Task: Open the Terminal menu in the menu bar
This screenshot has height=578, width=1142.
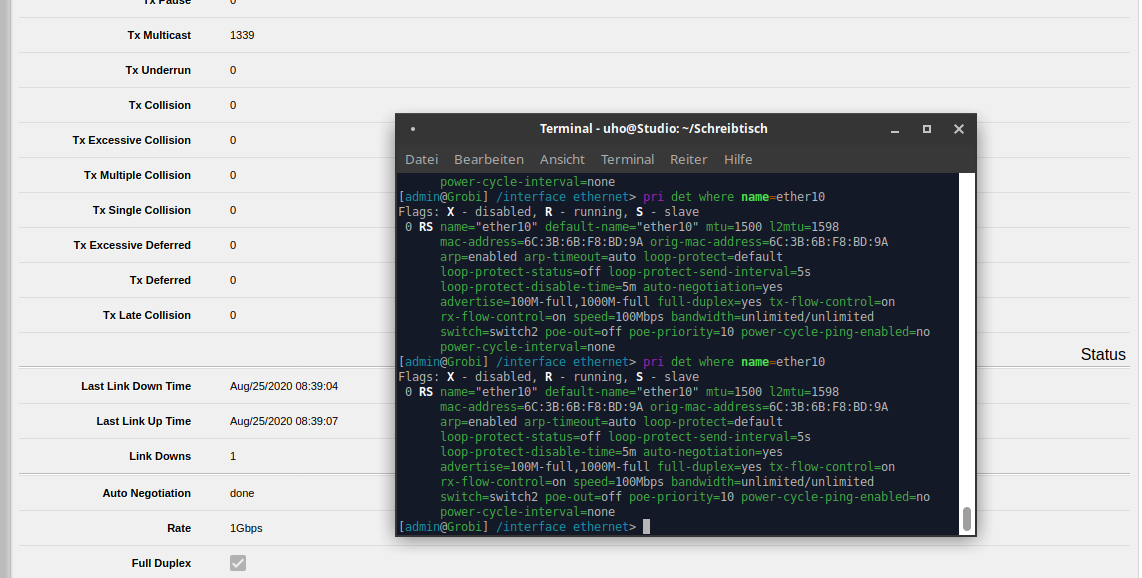Action: coord(627,159)
